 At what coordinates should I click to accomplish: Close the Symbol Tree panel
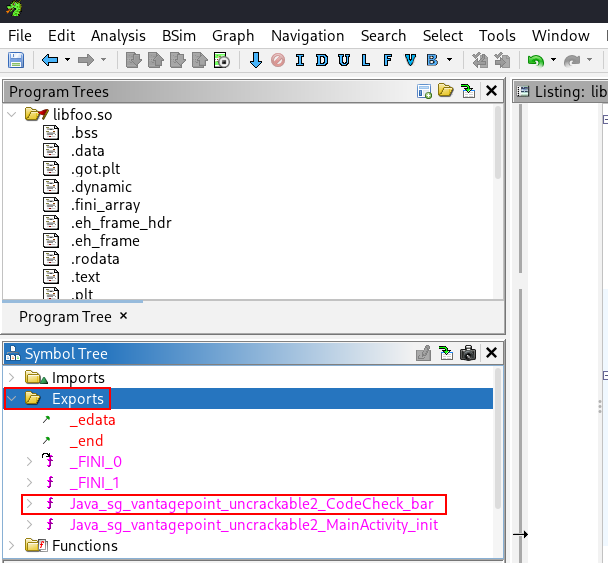coord(490,354)
